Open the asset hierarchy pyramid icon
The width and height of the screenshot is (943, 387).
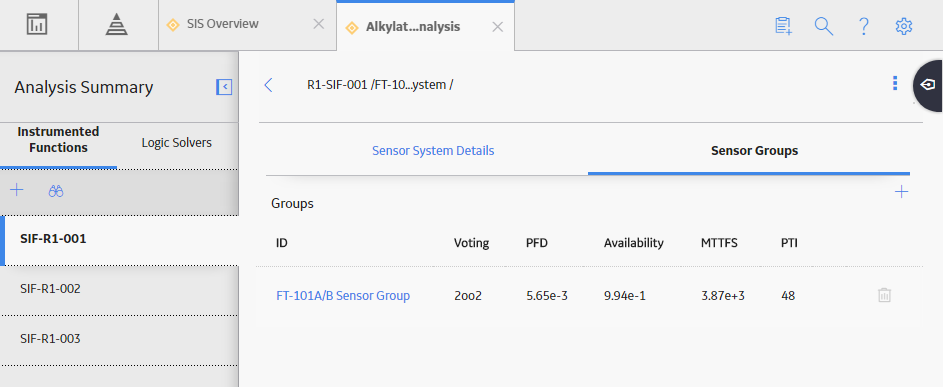click(117, 25)
